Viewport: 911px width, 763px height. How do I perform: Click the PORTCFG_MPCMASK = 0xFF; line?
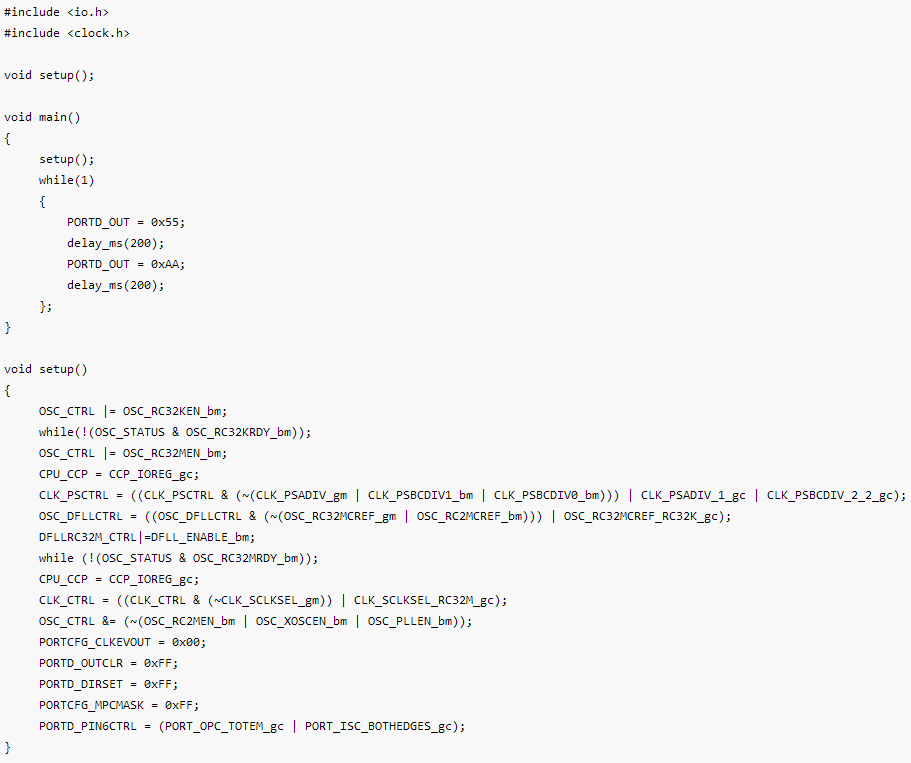(119, 705)
